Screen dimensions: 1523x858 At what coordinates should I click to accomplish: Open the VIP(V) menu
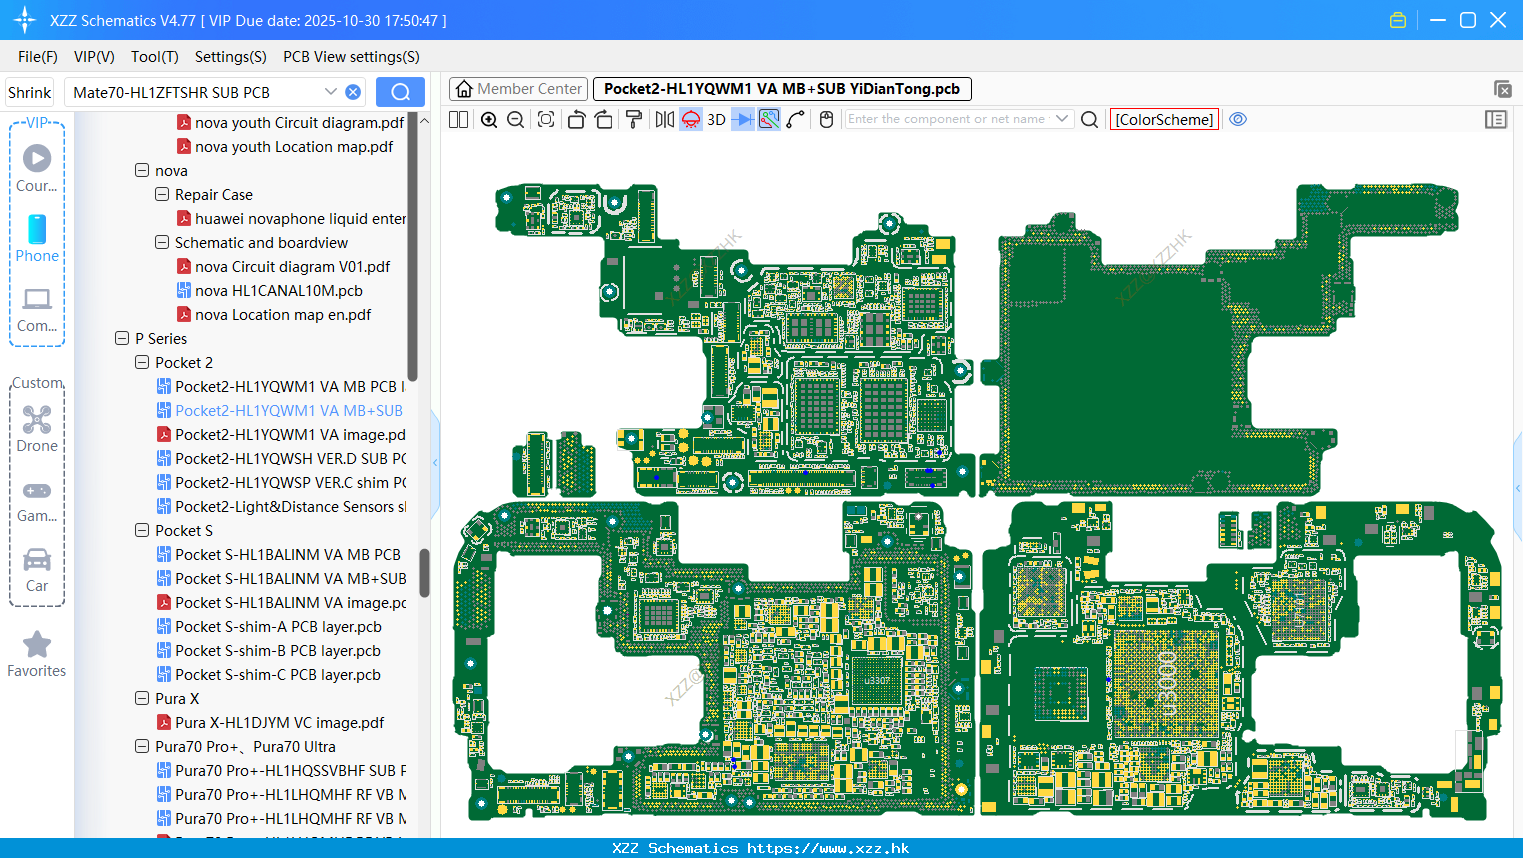tap(94, 57)
